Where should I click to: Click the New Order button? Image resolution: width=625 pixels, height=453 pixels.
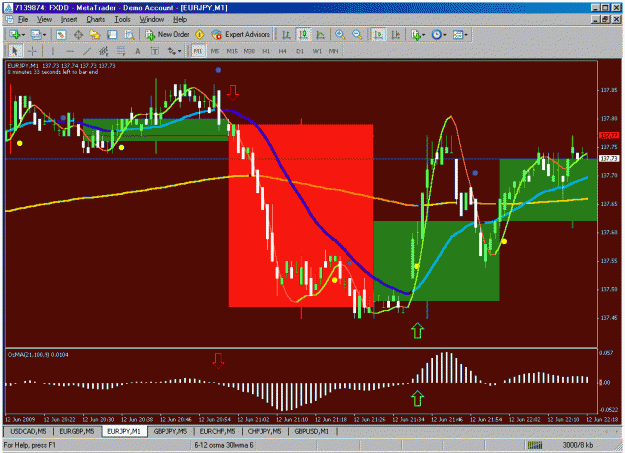(167, 35)
